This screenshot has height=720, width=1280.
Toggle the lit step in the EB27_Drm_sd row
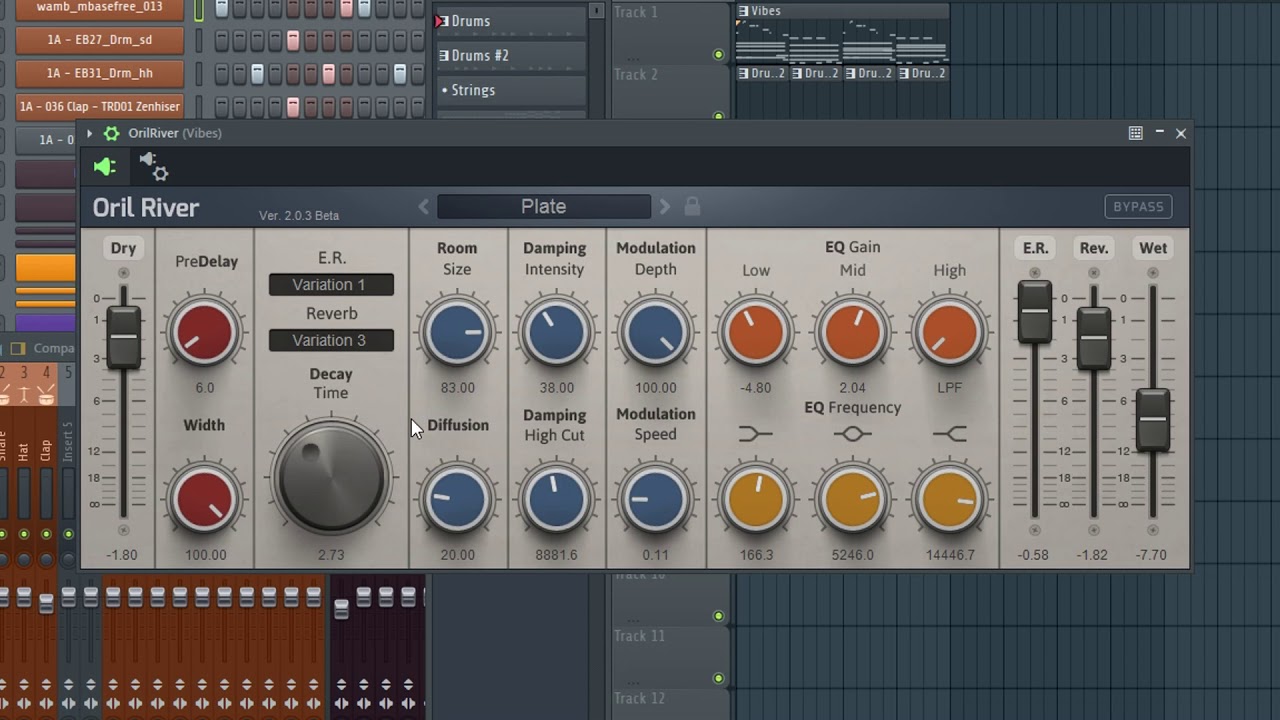(x=293, y=41)
